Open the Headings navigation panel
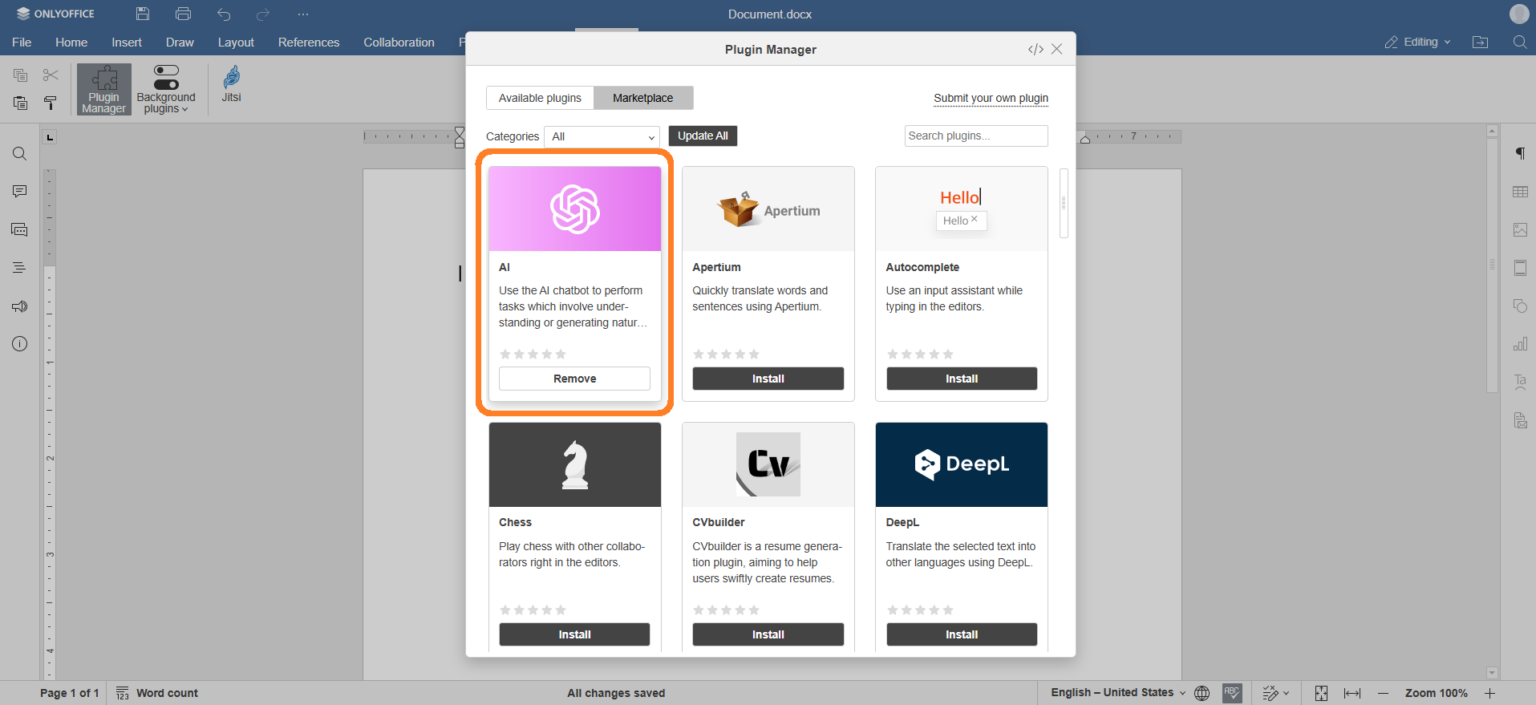Viewport: 1536px width, 705px height. 20,267
